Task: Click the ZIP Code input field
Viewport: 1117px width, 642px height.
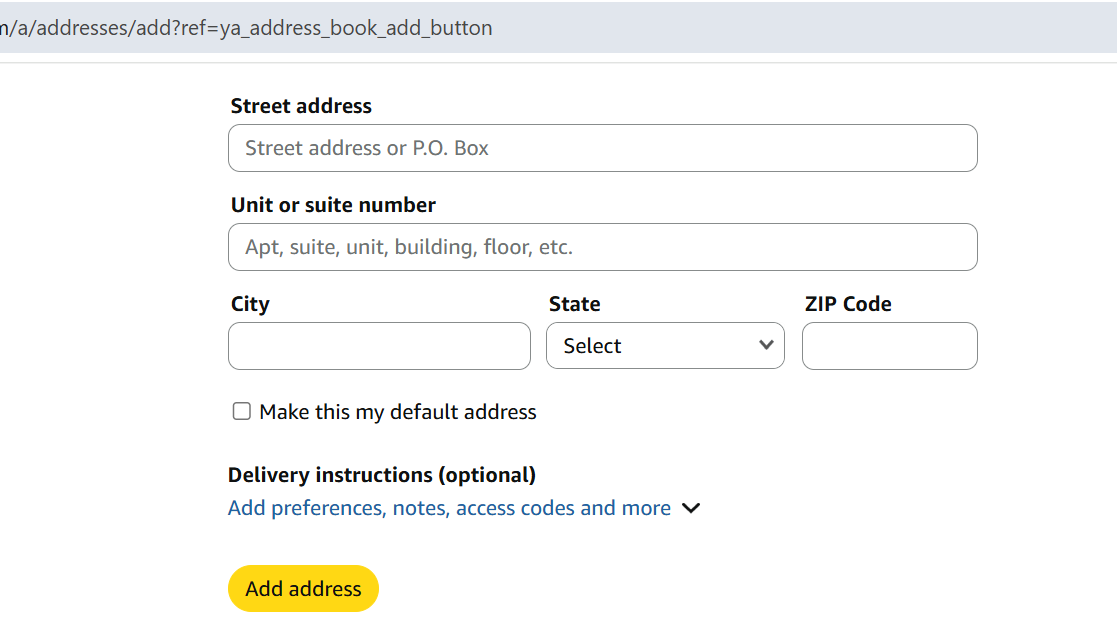Action: [x=890, y=346]
